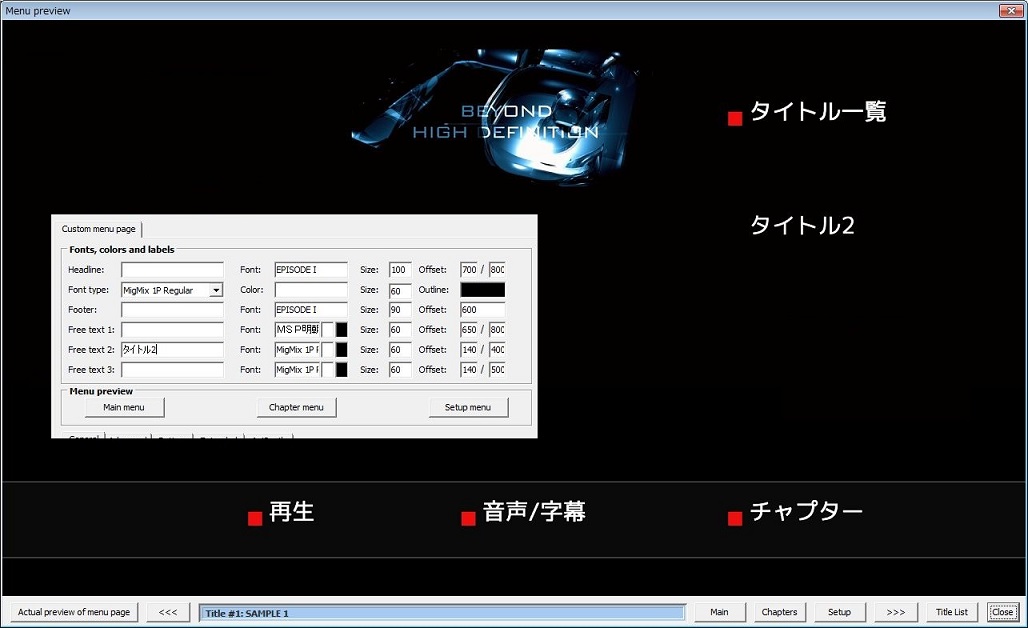Screen dimensions: 1028x628
Task: Pick the black color swatch for Free text 3
Action: 342,370
